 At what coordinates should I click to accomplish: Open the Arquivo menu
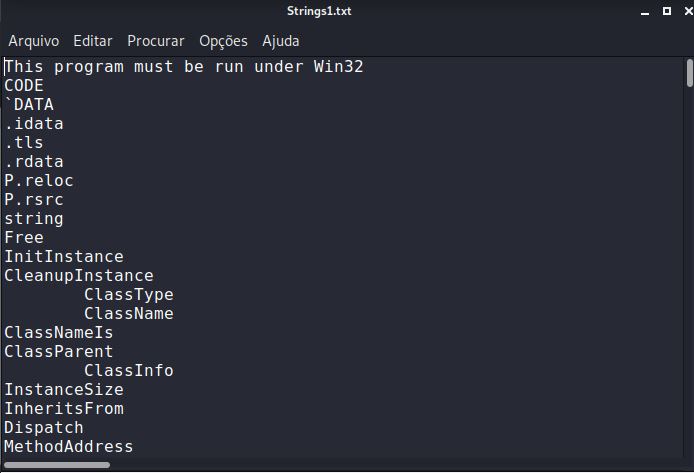34,41
